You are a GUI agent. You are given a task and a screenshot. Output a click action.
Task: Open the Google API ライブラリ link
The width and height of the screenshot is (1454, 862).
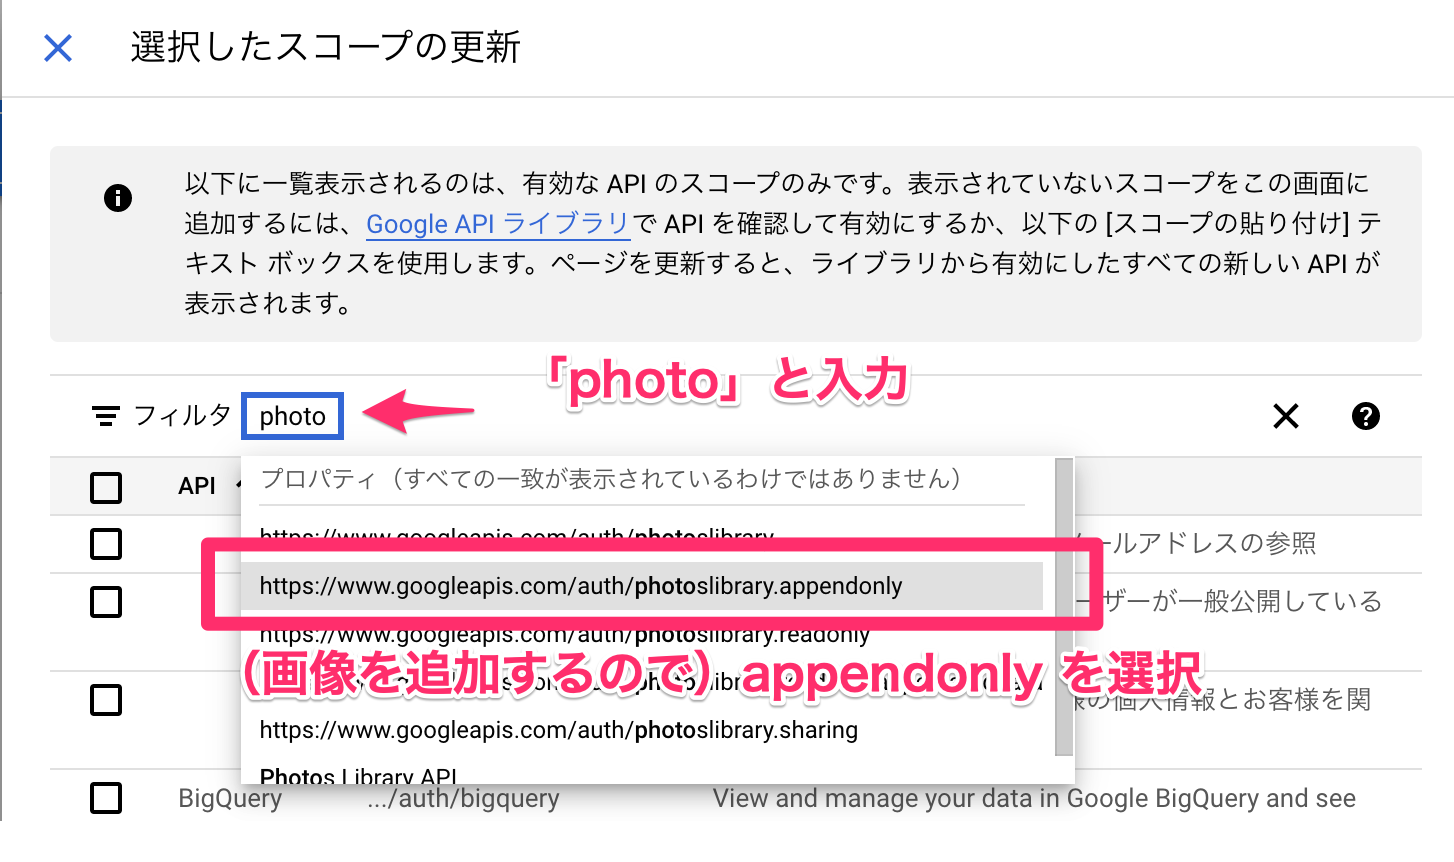point(498,224)
